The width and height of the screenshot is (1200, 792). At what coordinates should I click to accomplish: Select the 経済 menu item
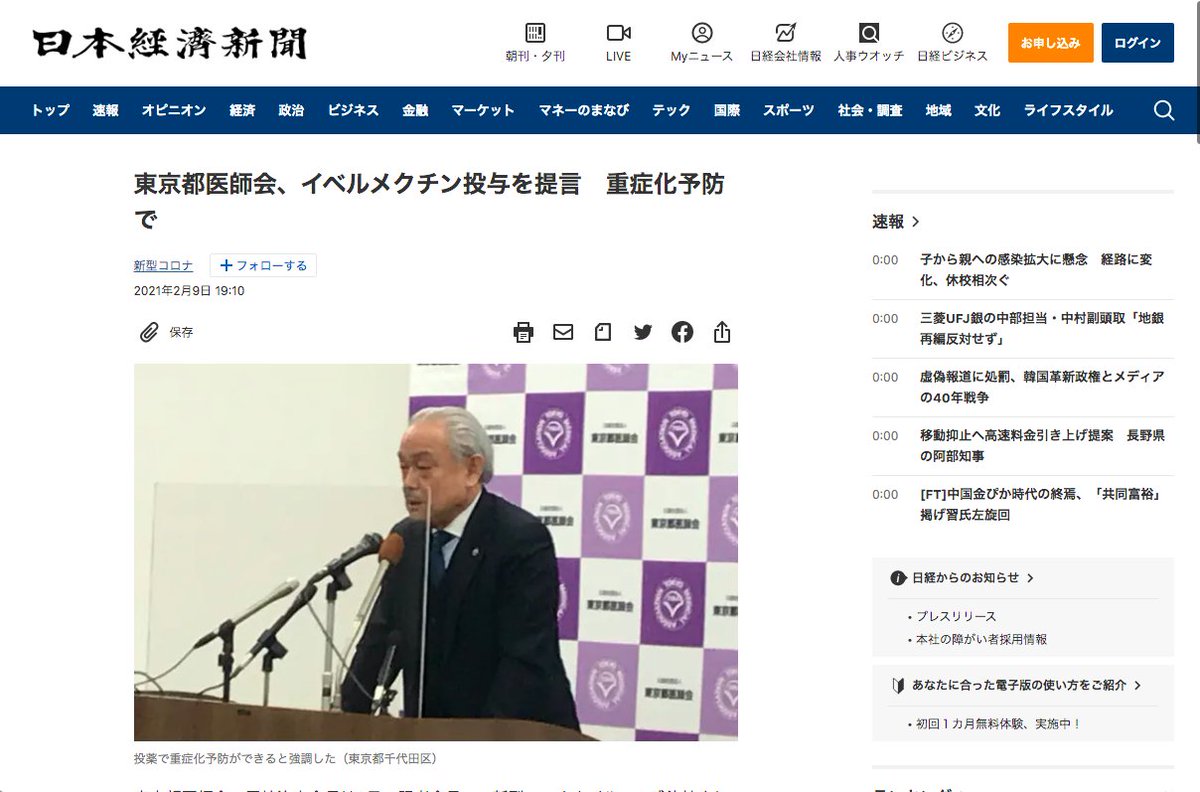point(242,110)
